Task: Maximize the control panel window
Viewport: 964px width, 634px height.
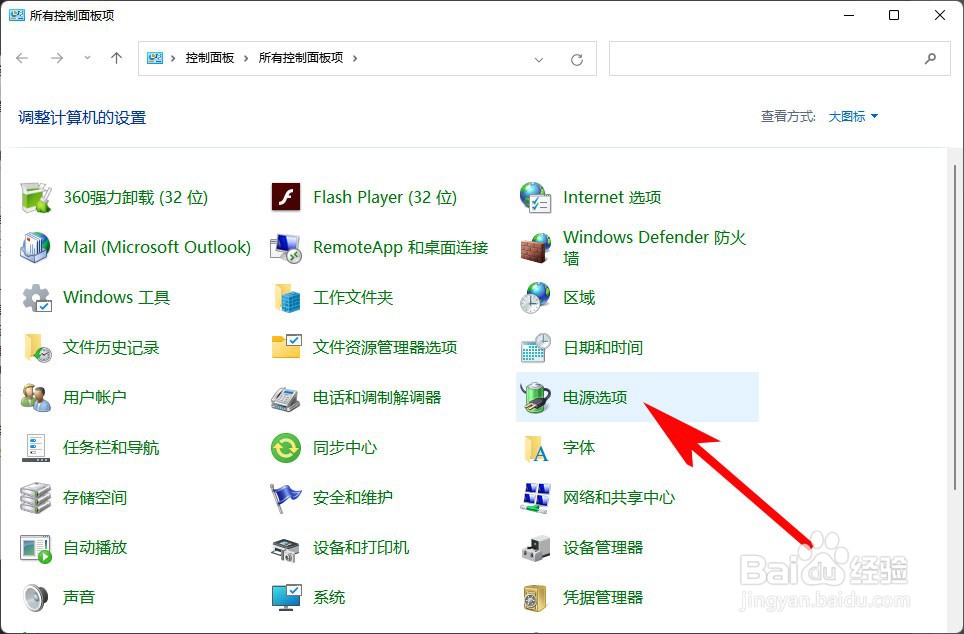Action: coord(895,15)
